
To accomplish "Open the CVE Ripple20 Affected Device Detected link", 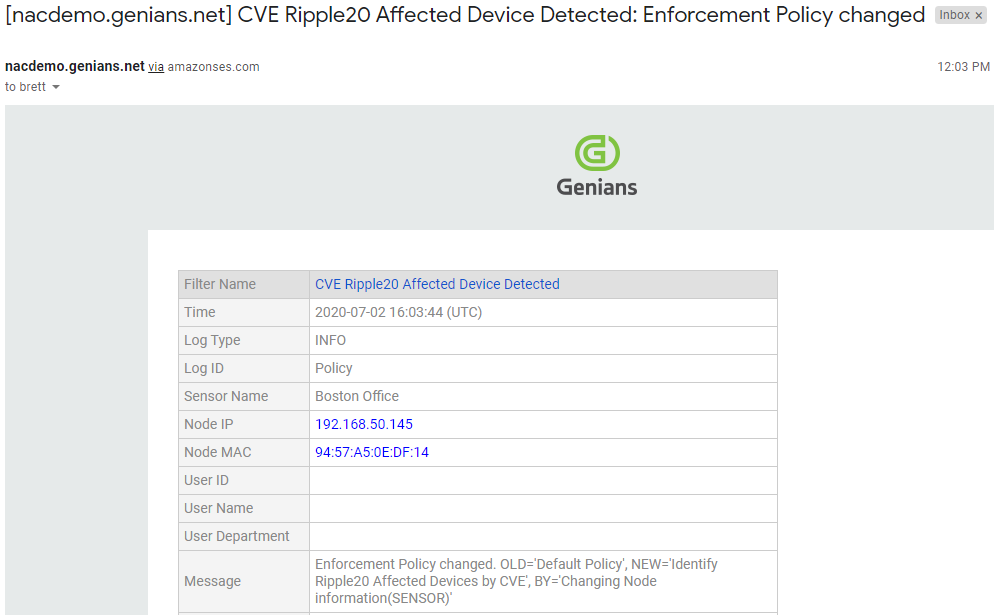I will pos(437,284).
